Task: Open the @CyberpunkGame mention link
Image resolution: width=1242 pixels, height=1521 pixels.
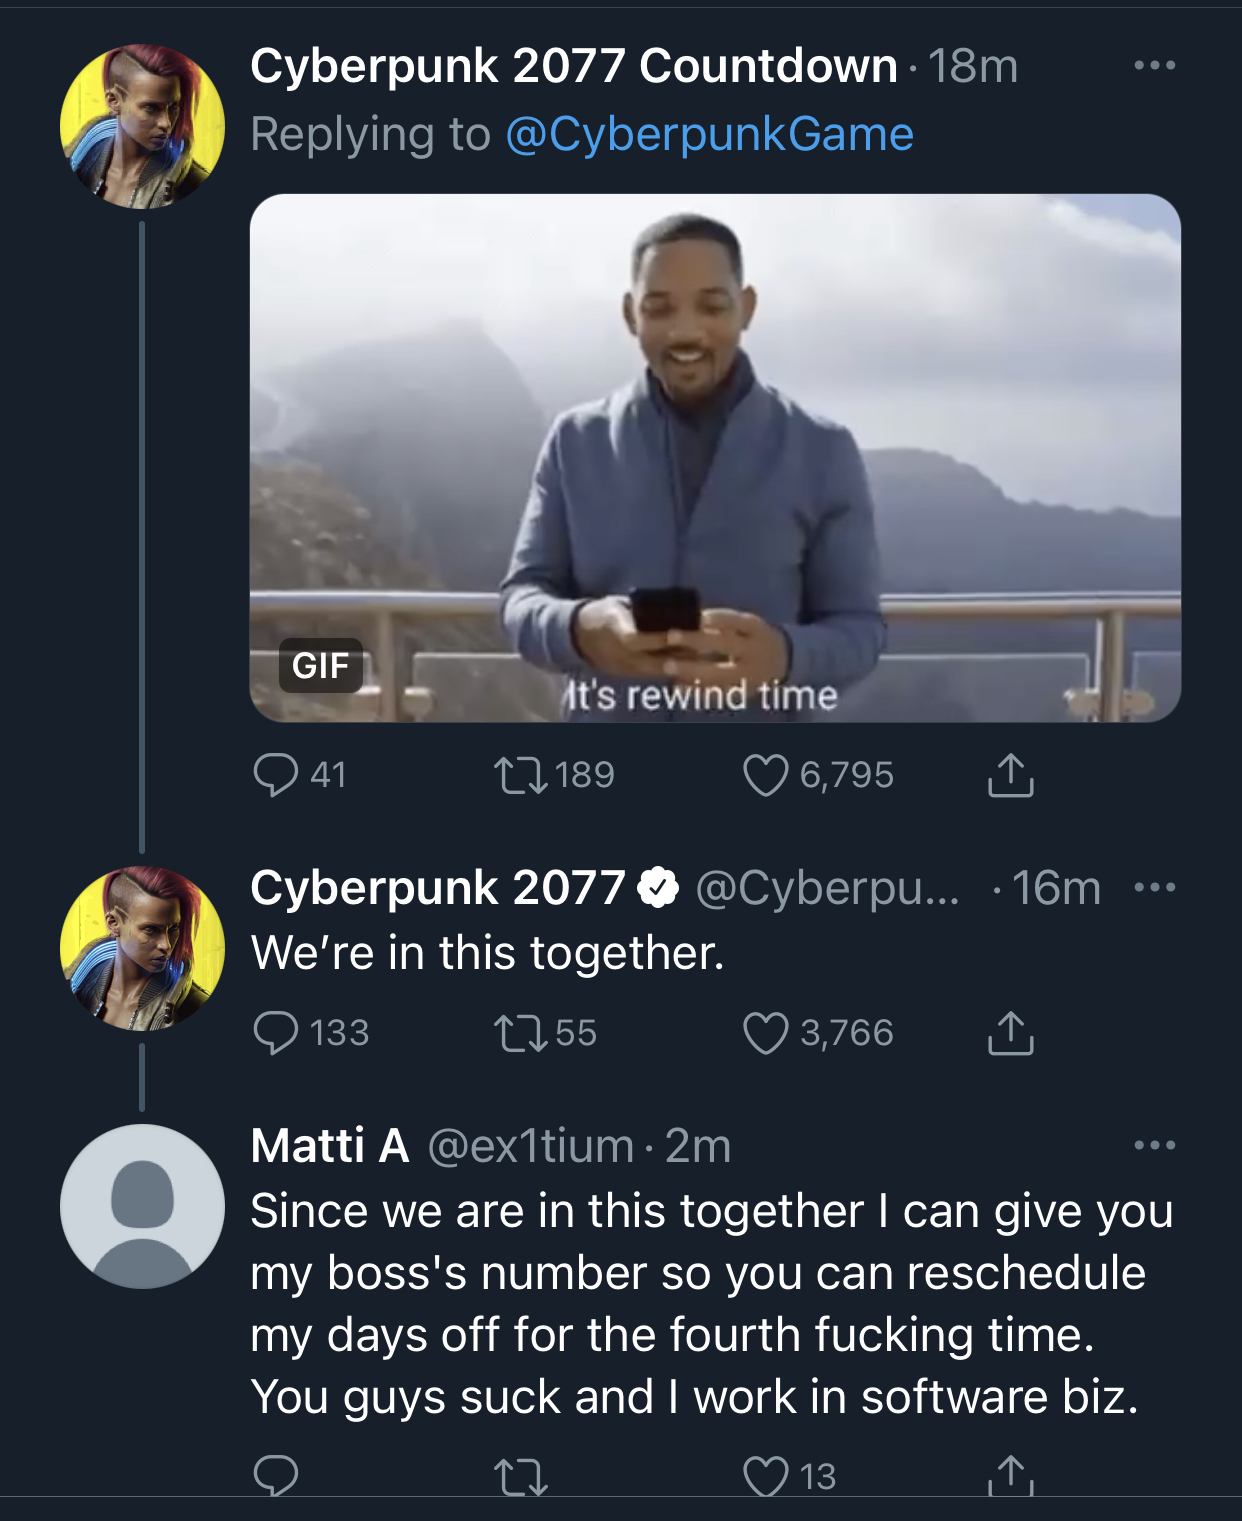Action: (x=710, y=134)
